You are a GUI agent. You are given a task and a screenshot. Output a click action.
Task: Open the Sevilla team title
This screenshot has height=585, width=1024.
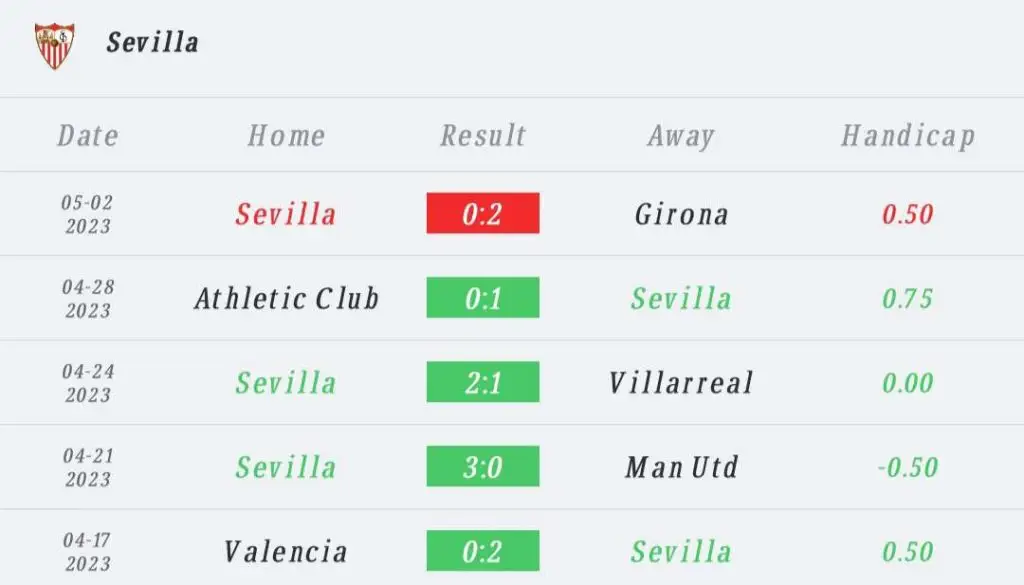click(x=153, y=42)
